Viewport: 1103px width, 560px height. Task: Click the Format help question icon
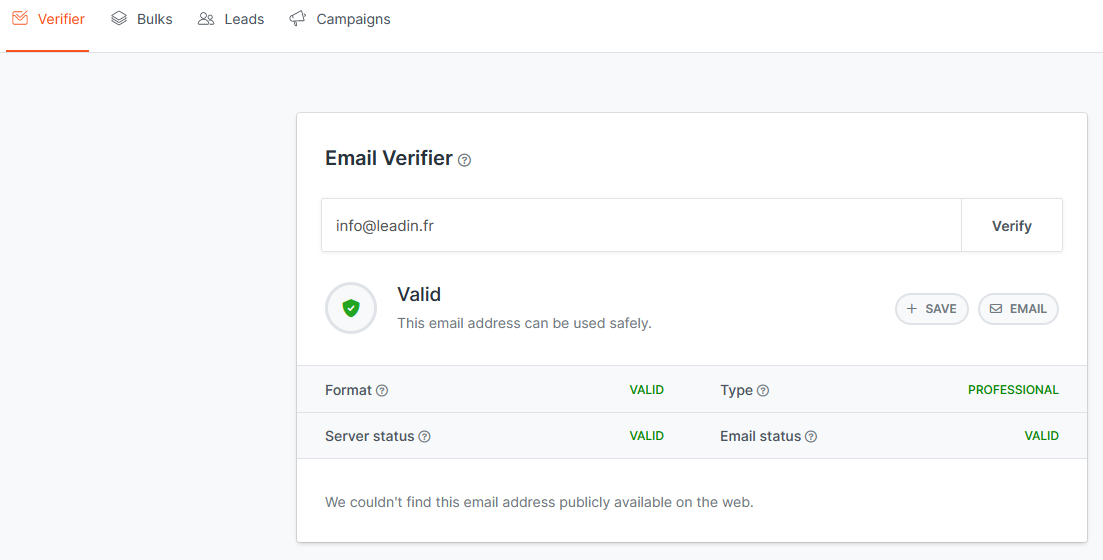point(382,391)
